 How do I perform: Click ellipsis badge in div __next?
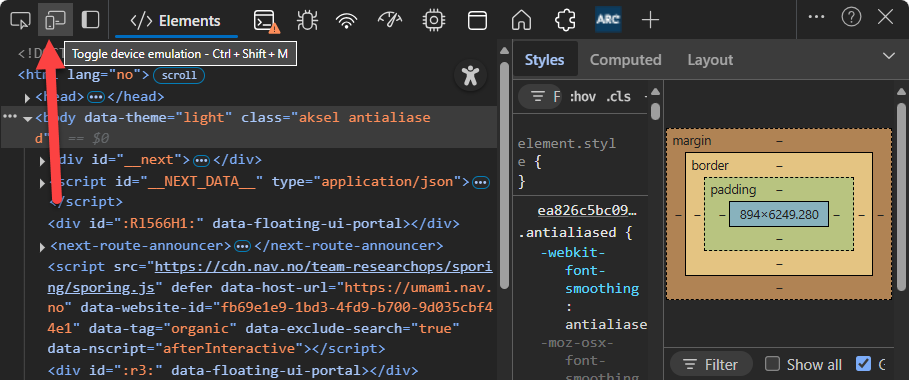click(x=201, y=160)
